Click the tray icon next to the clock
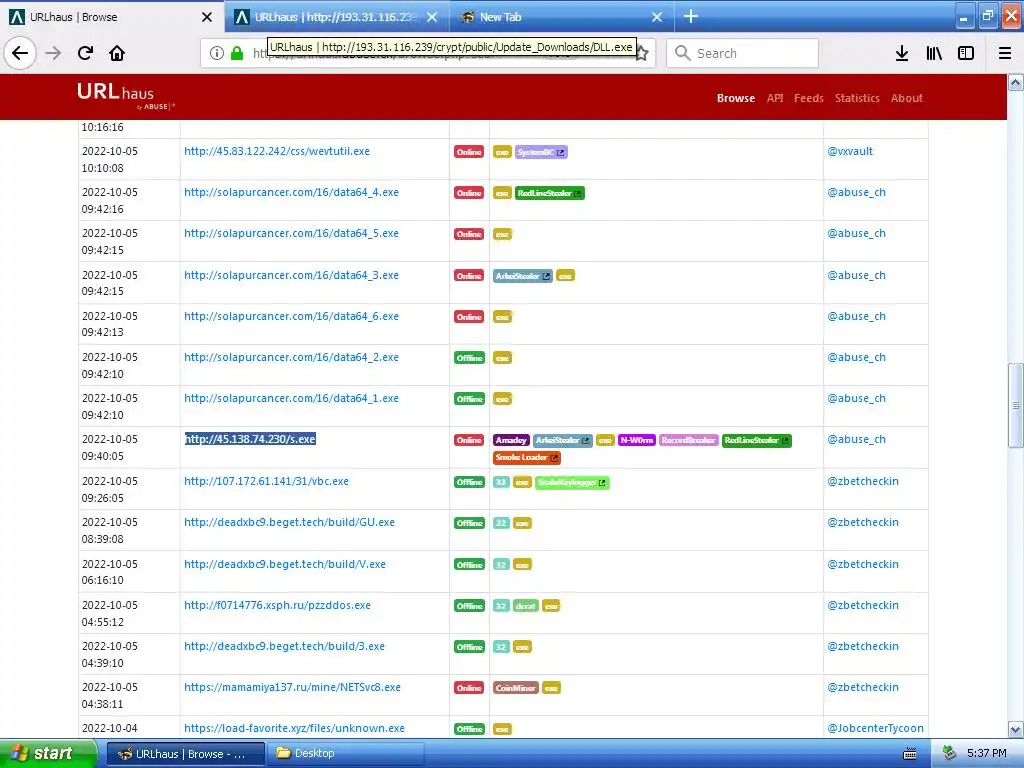1024x768 pixels. [x=950, y=753]
